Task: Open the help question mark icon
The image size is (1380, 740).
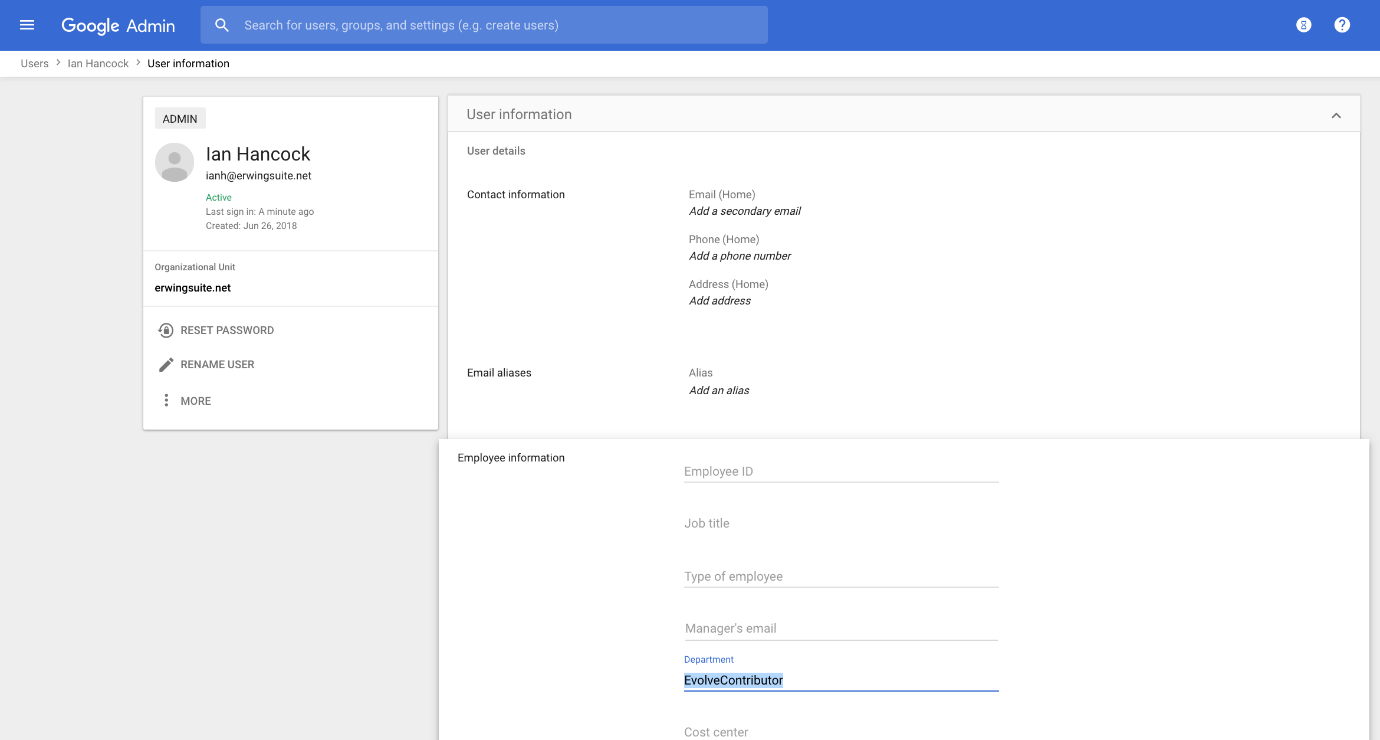Action: click(1342, 25)
